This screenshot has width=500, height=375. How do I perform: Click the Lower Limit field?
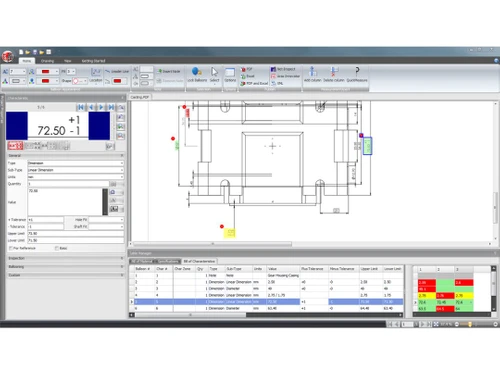pos(76,240)
